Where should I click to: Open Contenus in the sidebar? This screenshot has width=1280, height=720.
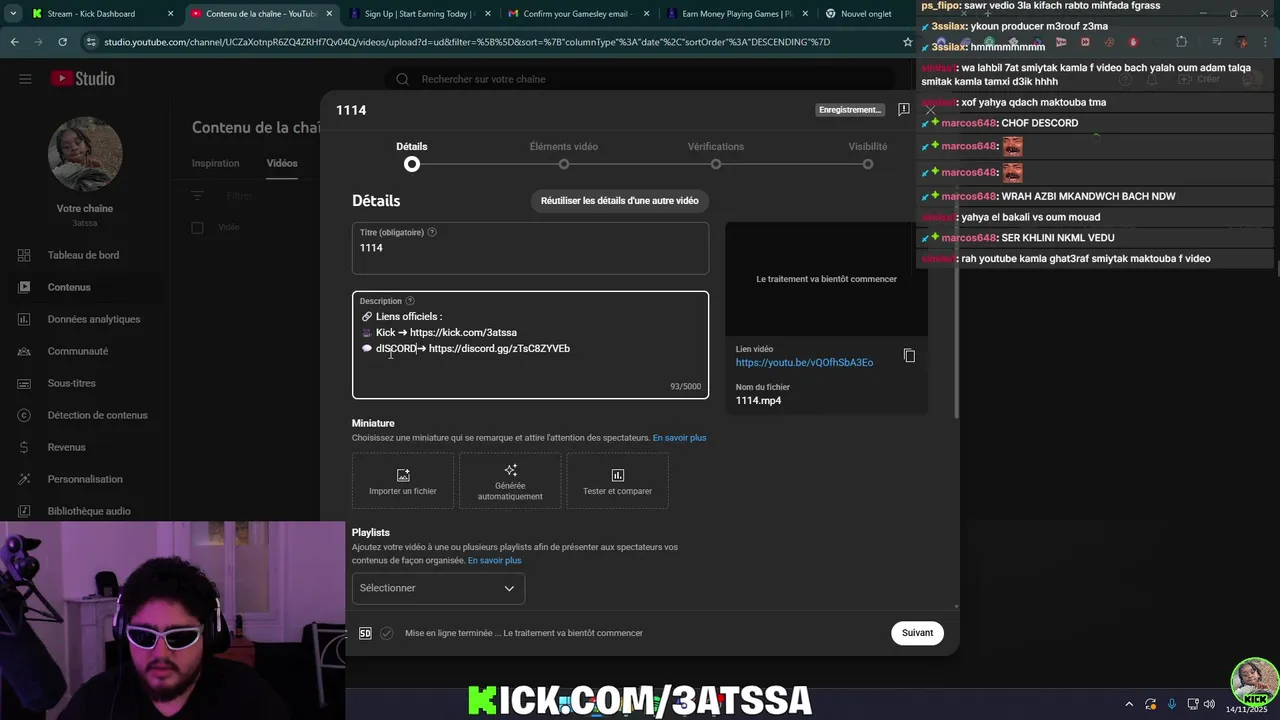click(69, 287)
